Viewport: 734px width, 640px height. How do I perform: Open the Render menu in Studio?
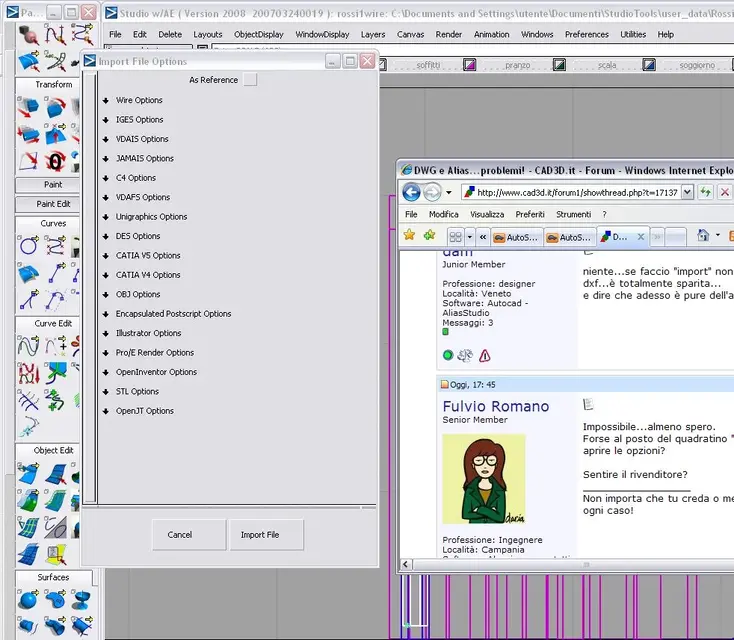point(448,35)
